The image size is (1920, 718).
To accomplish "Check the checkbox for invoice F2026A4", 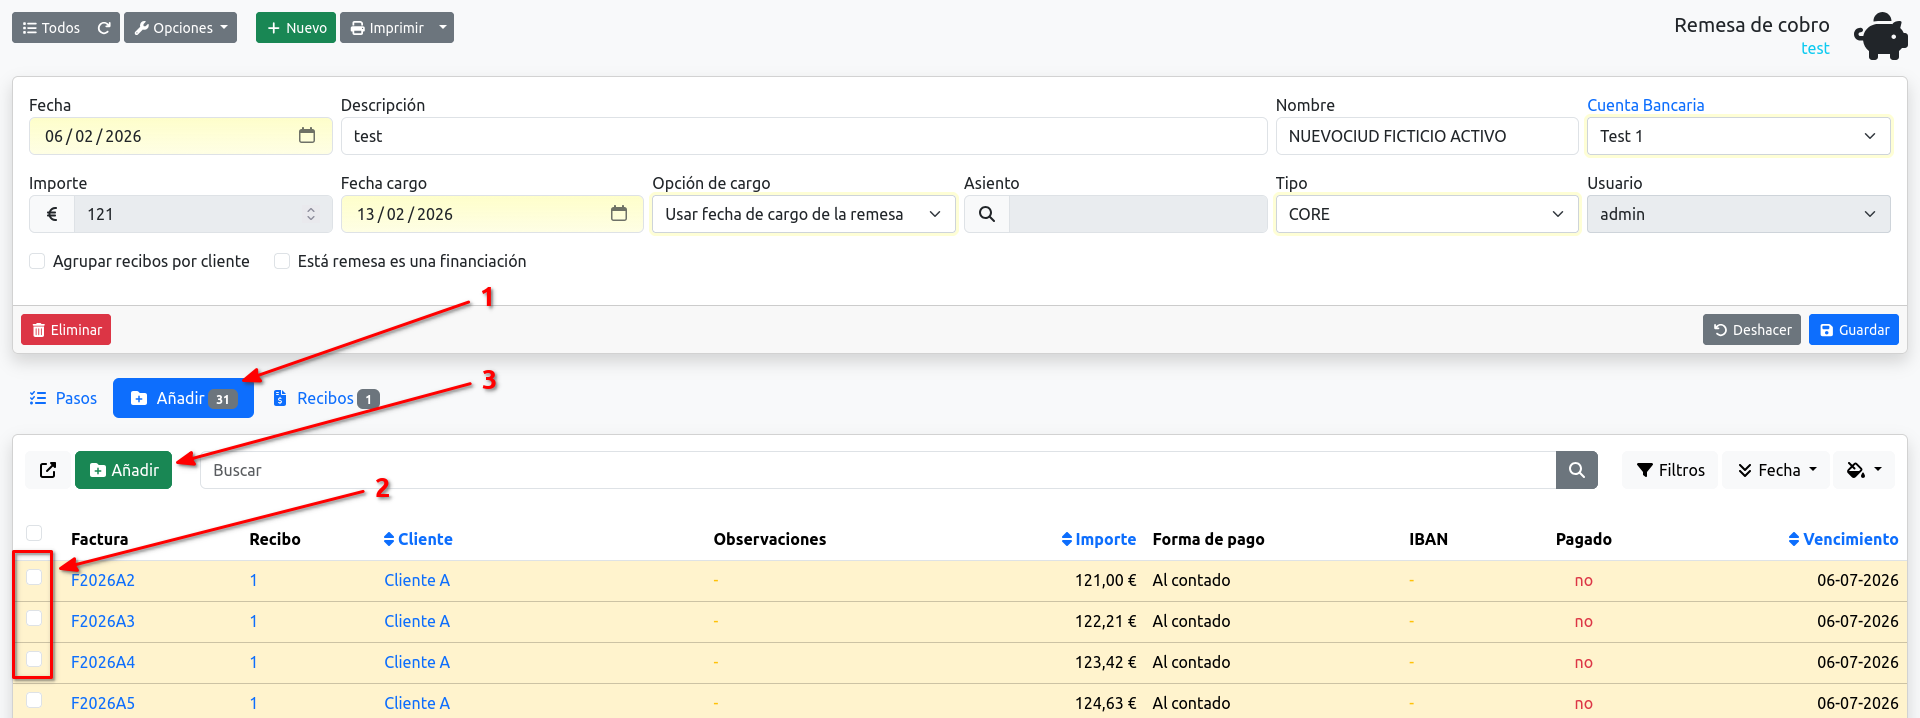I will click(x=34, y=659).
